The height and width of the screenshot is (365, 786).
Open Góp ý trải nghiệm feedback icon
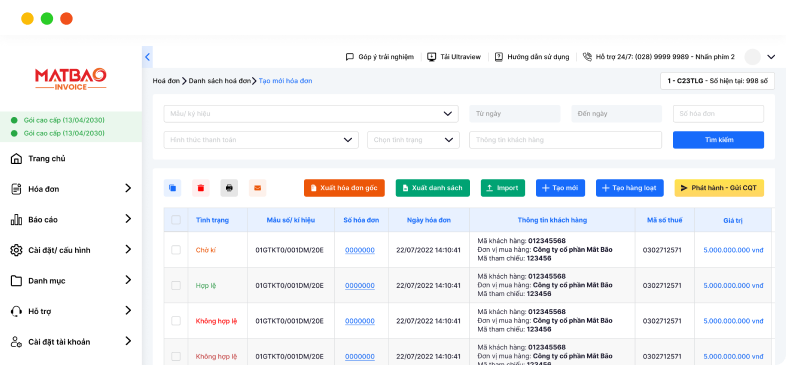(x=350, y=57)
